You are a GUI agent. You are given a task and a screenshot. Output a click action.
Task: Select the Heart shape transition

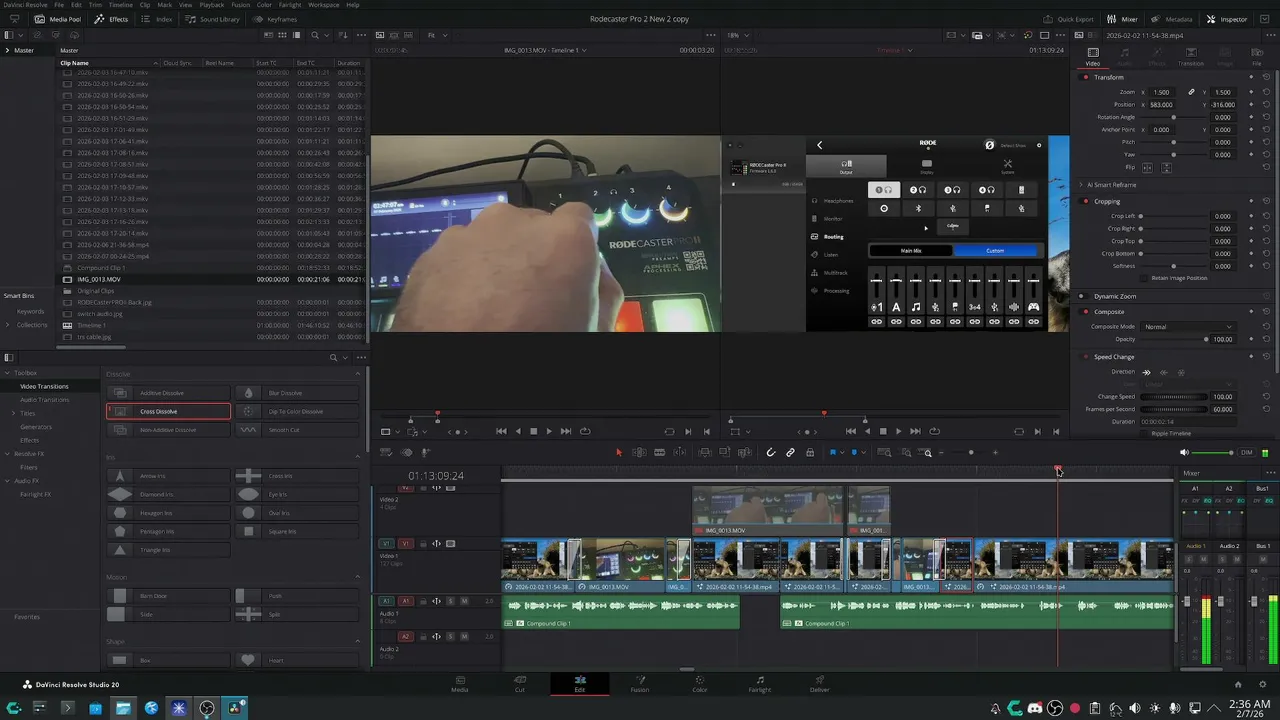pyautogui.click(x=297, y=660)
